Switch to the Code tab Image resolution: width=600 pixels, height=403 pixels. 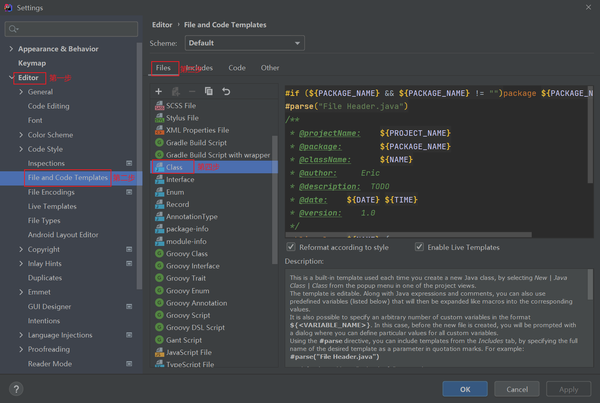pos(237,68)
